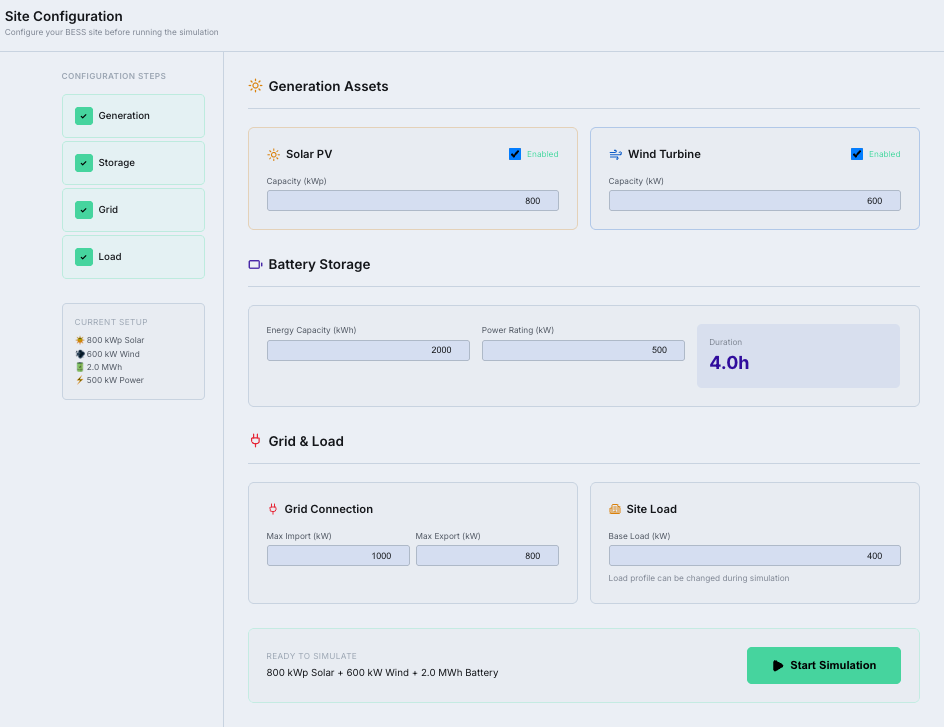Image resolution: width=944 pixels, height=727 pixels.
Task: Click the sun icon beside Generation Assets
Action: (255, 86)
